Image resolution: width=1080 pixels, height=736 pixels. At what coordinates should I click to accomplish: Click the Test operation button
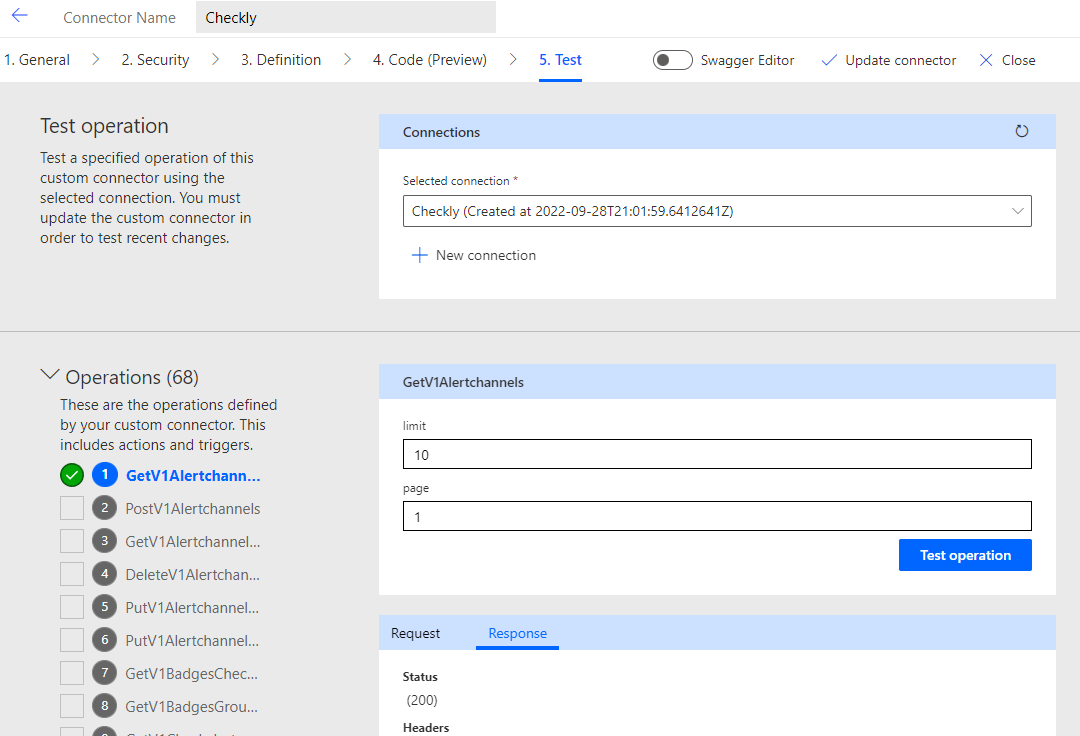(x=965, y=555)
